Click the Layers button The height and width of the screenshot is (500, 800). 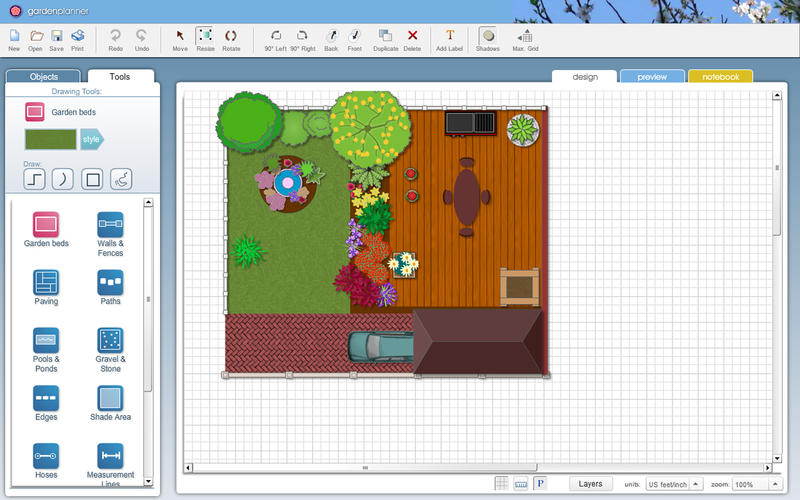(x=590, y=484)
